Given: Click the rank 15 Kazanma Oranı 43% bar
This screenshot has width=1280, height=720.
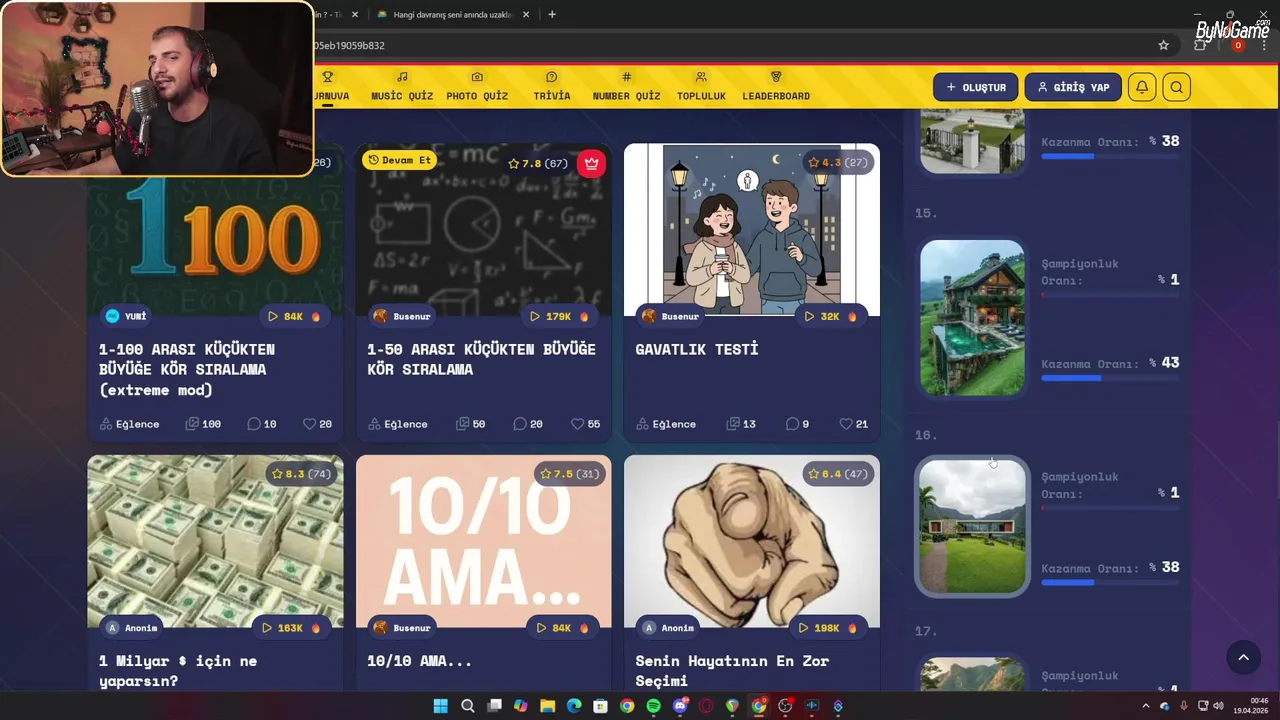Looking at the screenshot, I should 1110,378.
